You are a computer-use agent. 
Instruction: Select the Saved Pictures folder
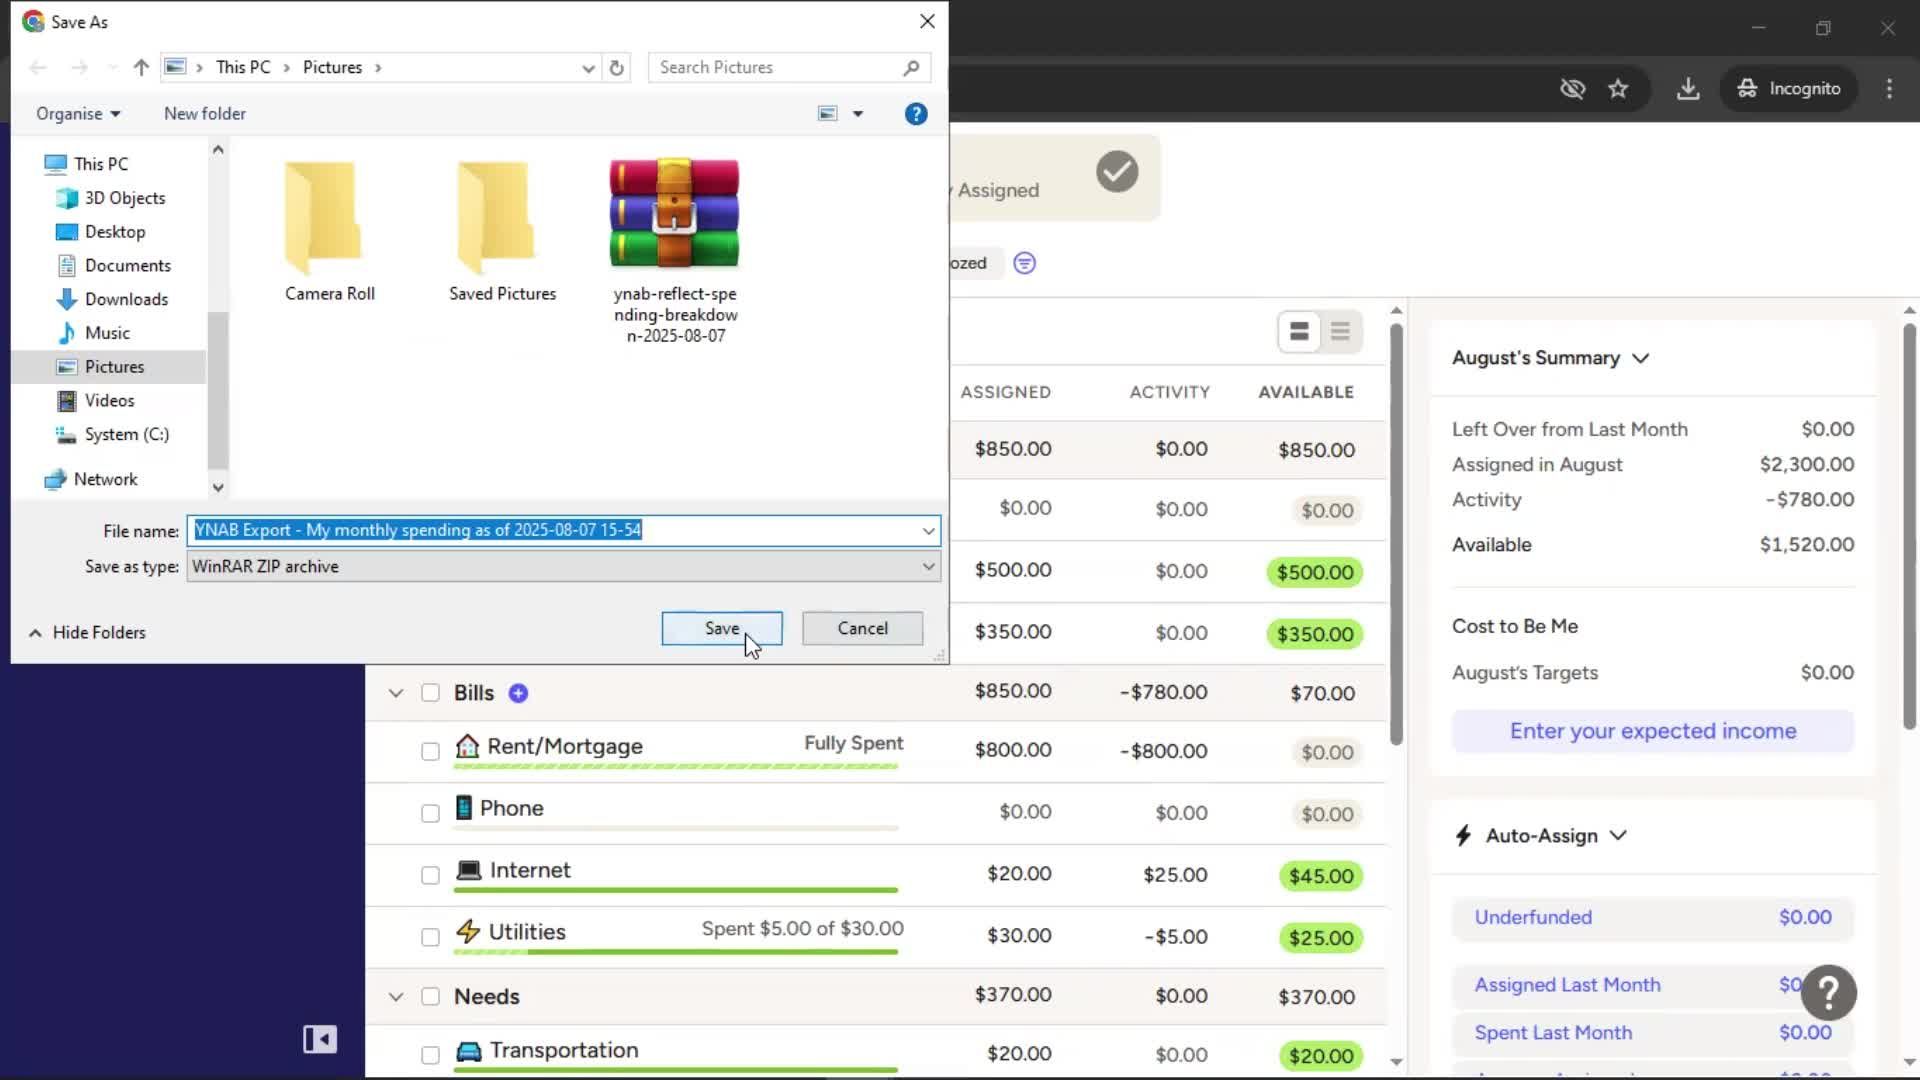click(x=502, y=230)
